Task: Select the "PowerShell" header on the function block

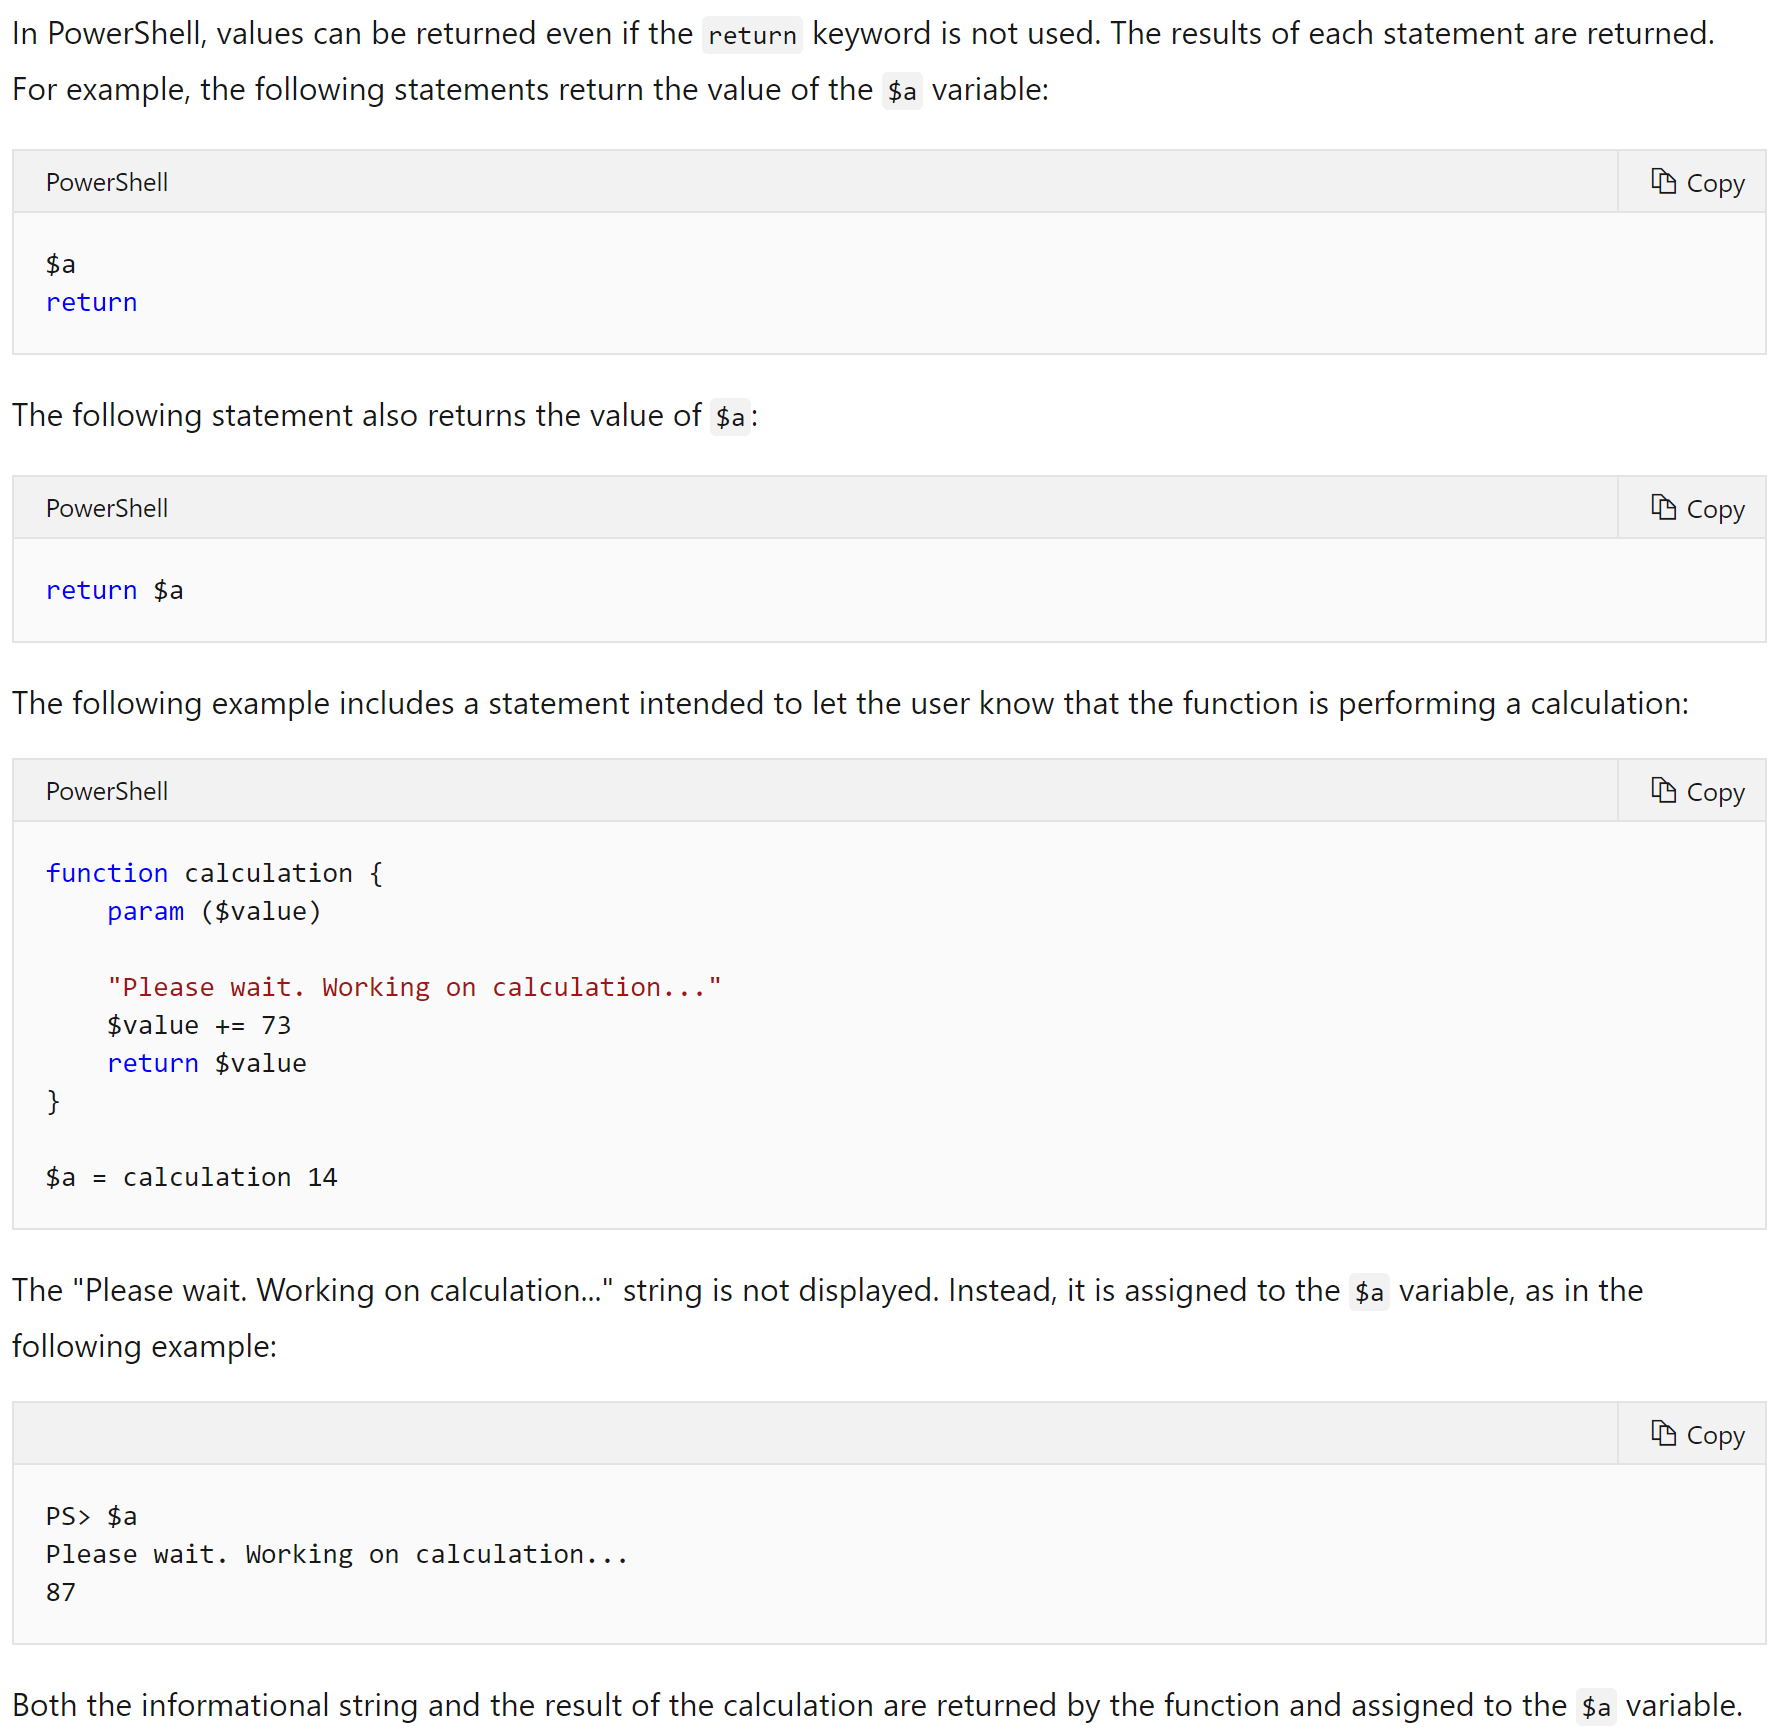Action: pos(106,791)
